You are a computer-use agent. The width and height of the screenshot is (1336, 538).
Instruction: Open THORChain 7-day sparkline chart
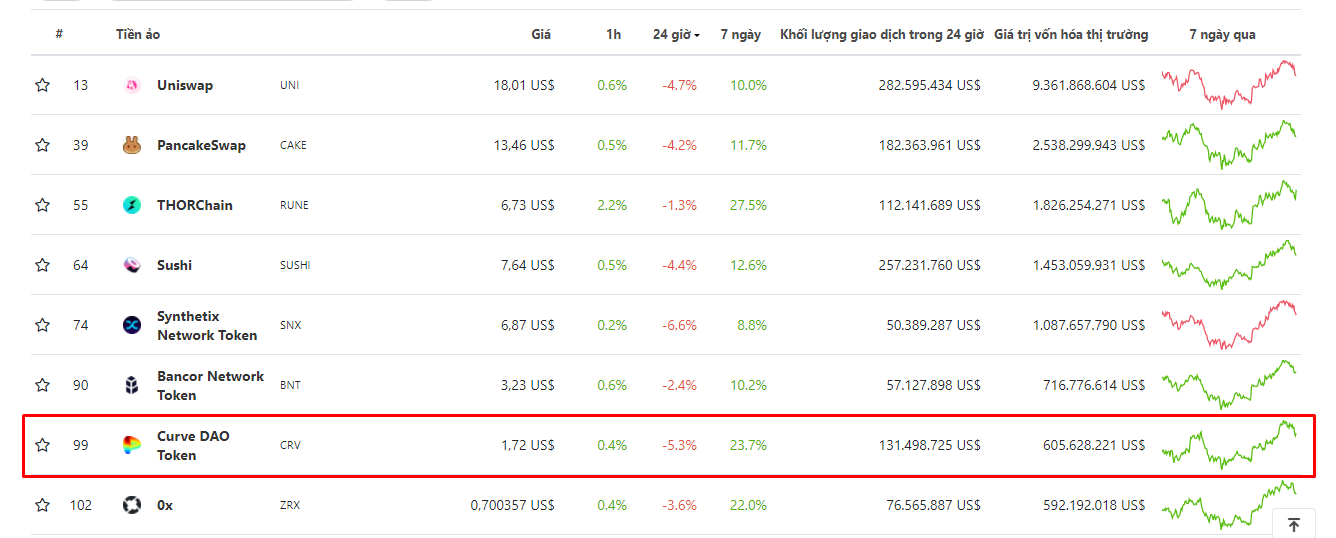click(x=1229, y=205)
